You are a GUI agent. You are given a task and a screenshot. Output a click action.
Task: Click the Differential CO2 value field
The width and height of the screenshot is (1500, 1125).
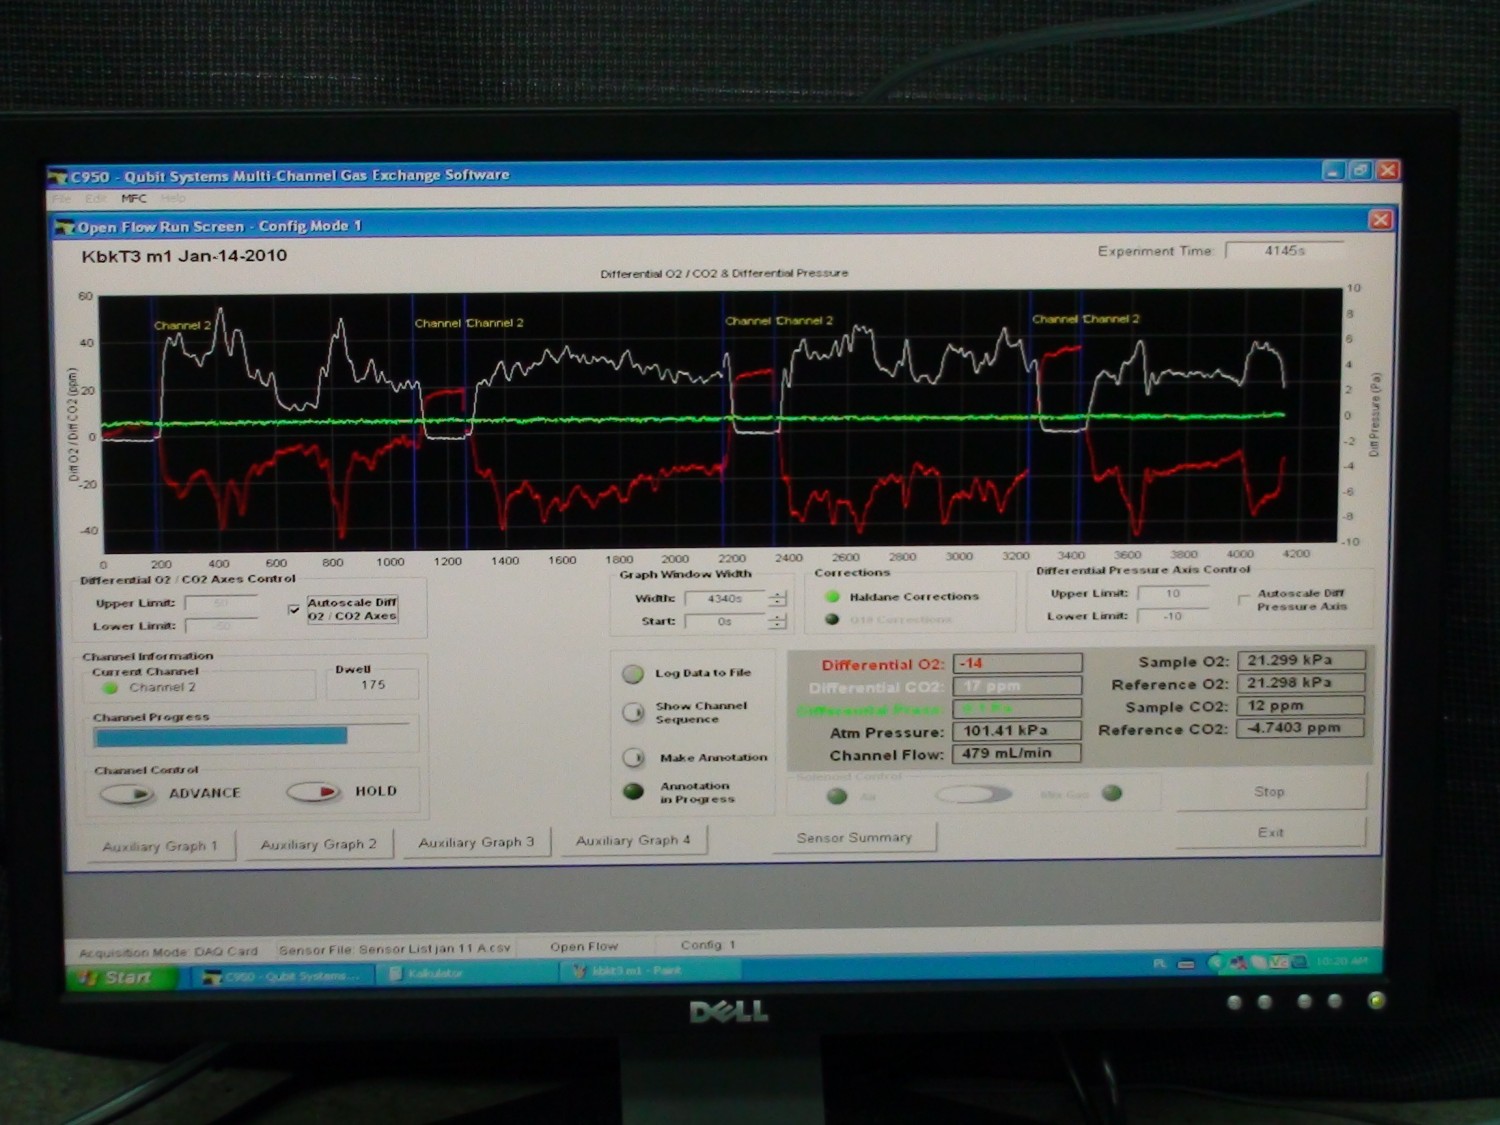(x=1017, y=686)
